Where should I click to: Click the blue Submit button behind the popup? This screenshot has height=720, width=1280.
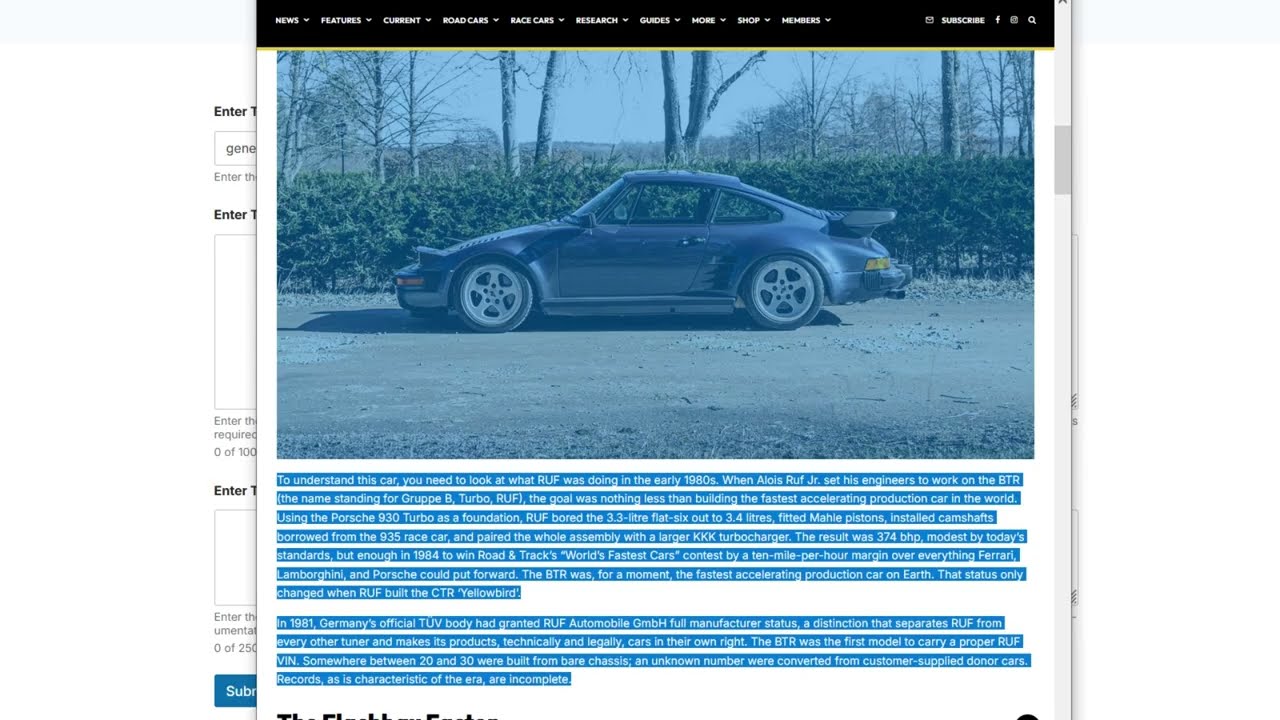click(x=235, y=691)
